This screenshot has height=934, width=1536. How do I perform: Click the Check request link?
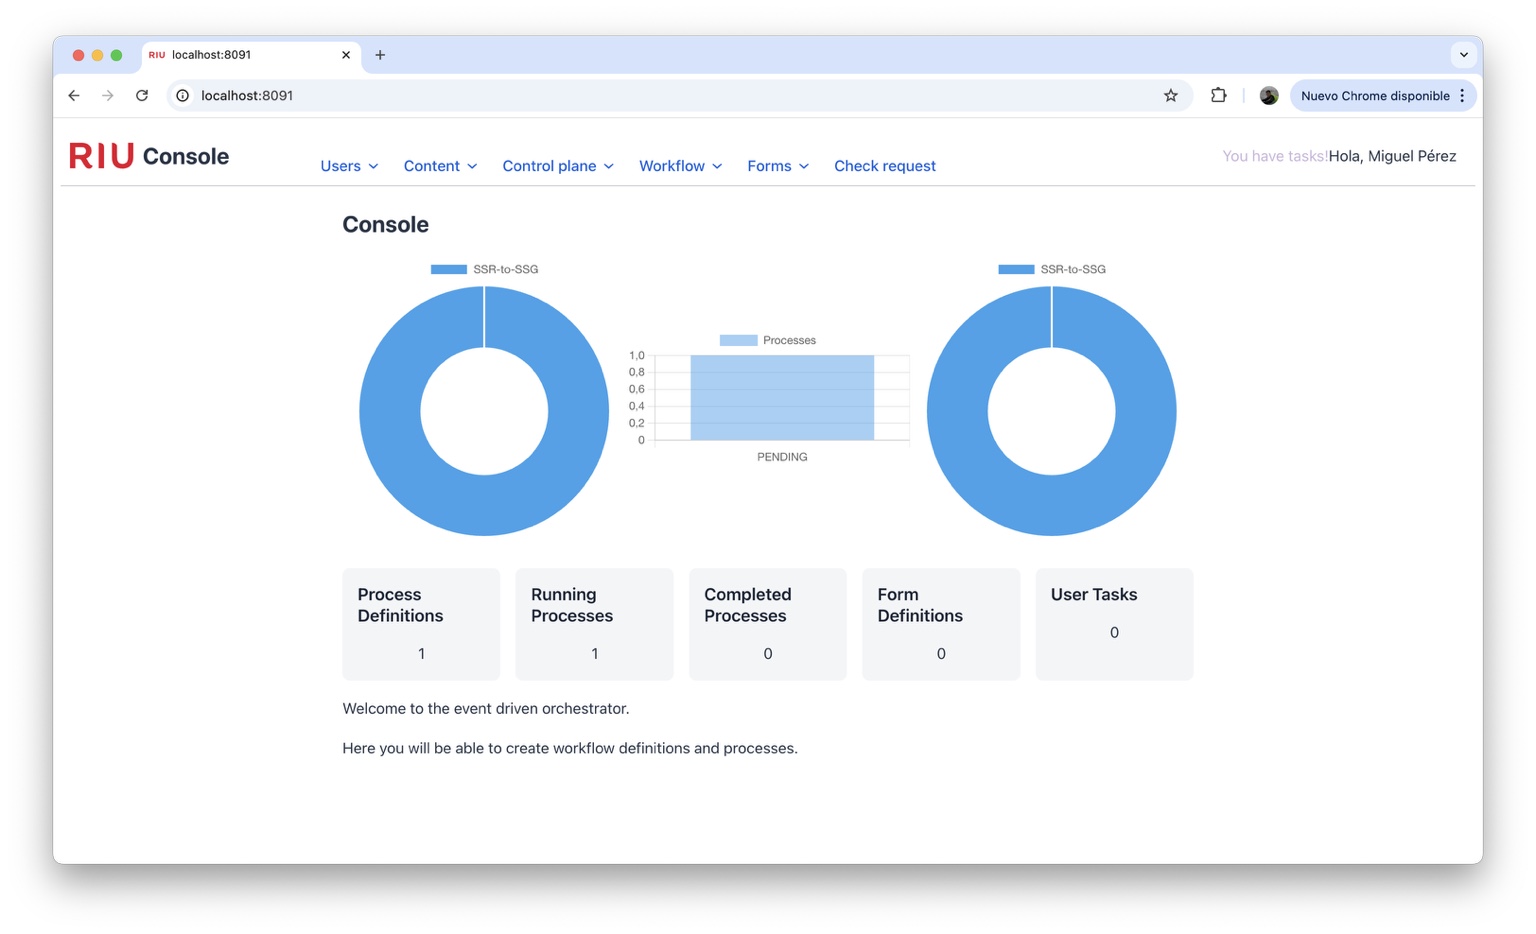(884, 166)
